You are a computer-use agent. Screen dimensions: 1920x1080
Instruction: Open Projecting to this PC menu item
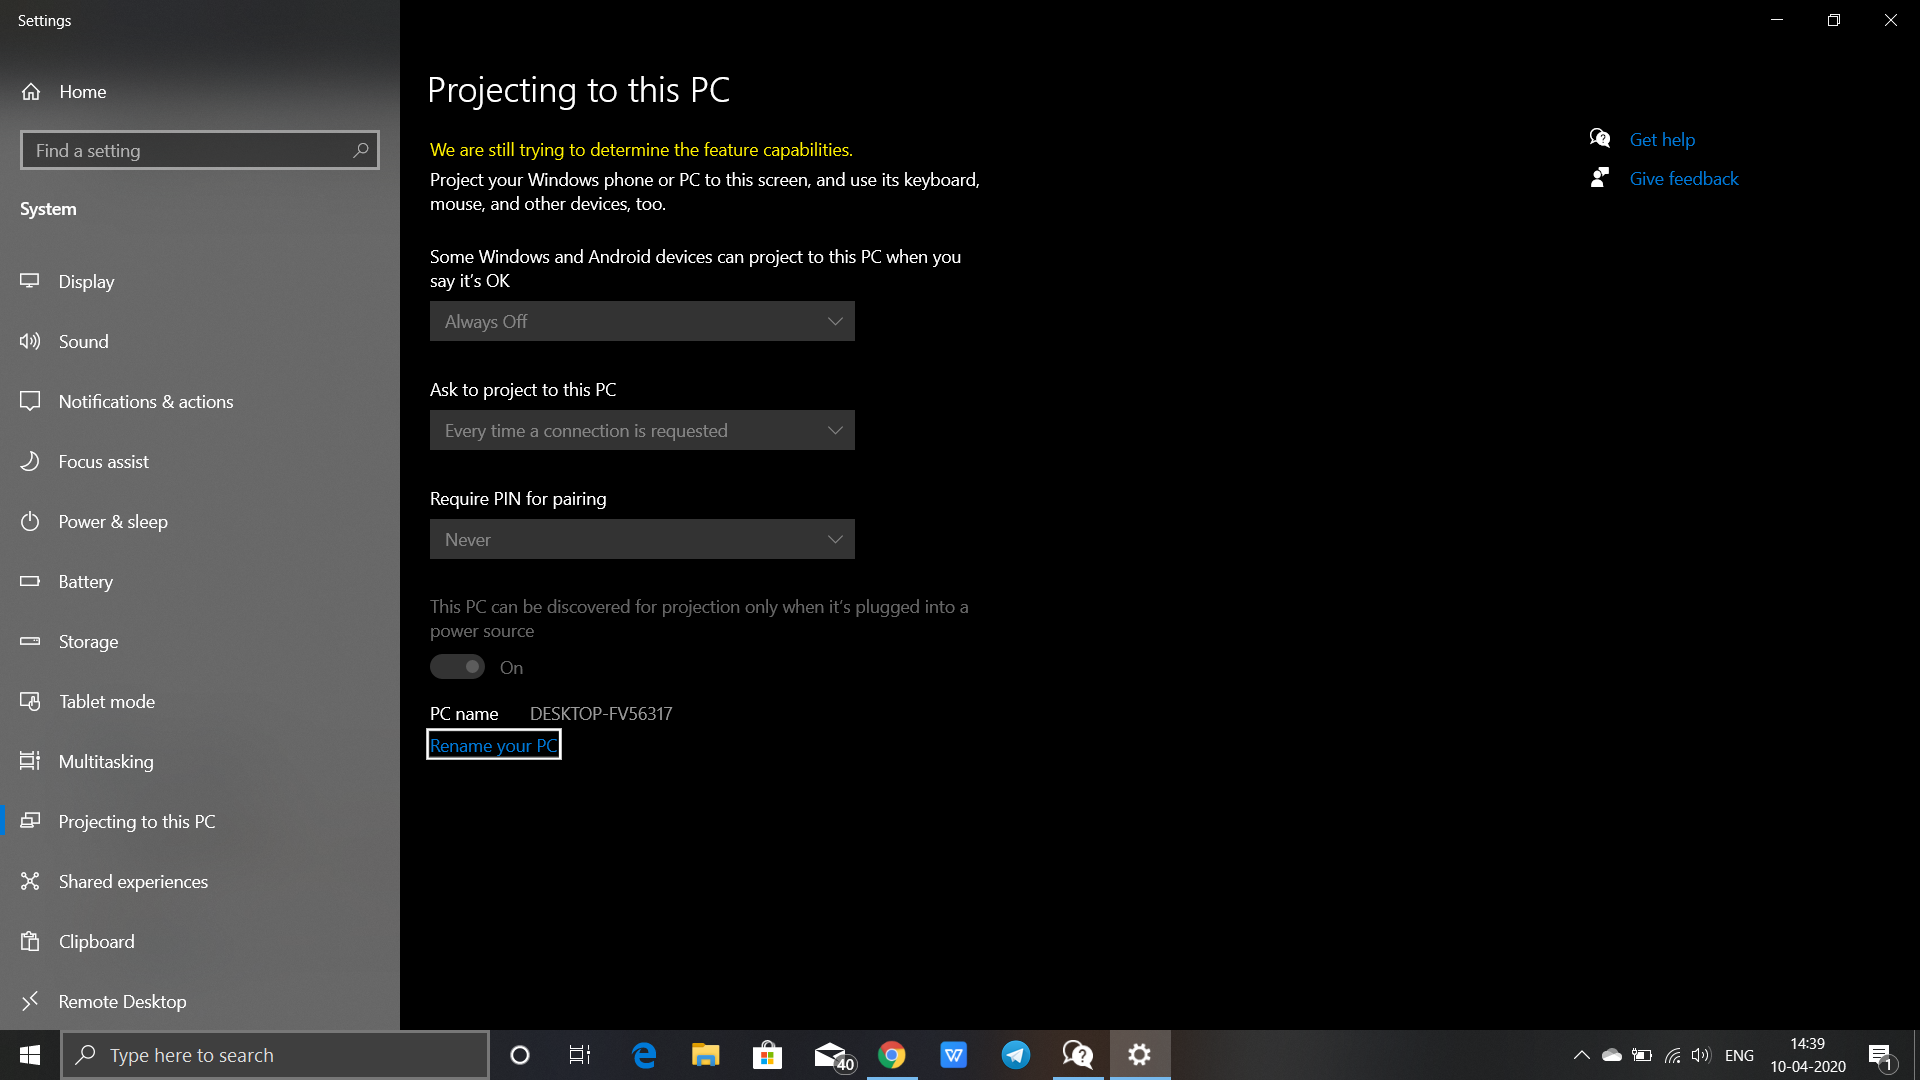136,820
